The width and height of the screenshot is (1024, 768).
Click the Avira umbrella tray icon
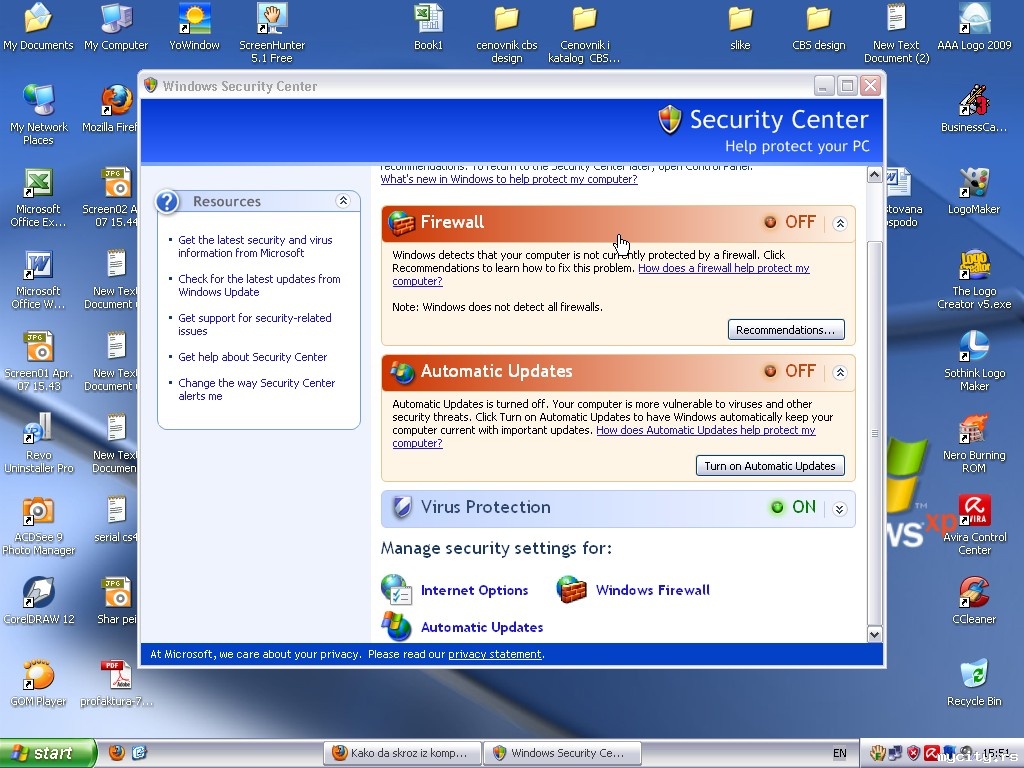(931, 753)
